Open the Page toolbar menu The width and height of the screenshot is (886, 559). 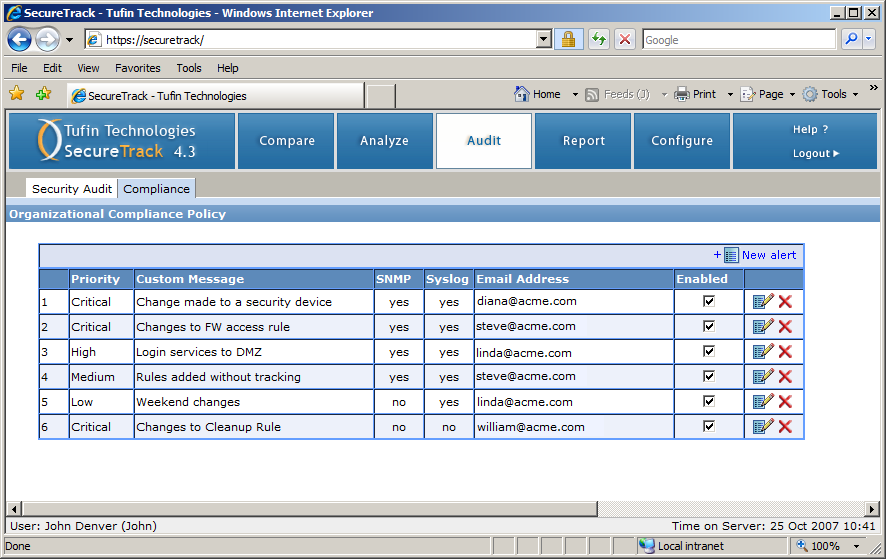click(x=768, y=94)
